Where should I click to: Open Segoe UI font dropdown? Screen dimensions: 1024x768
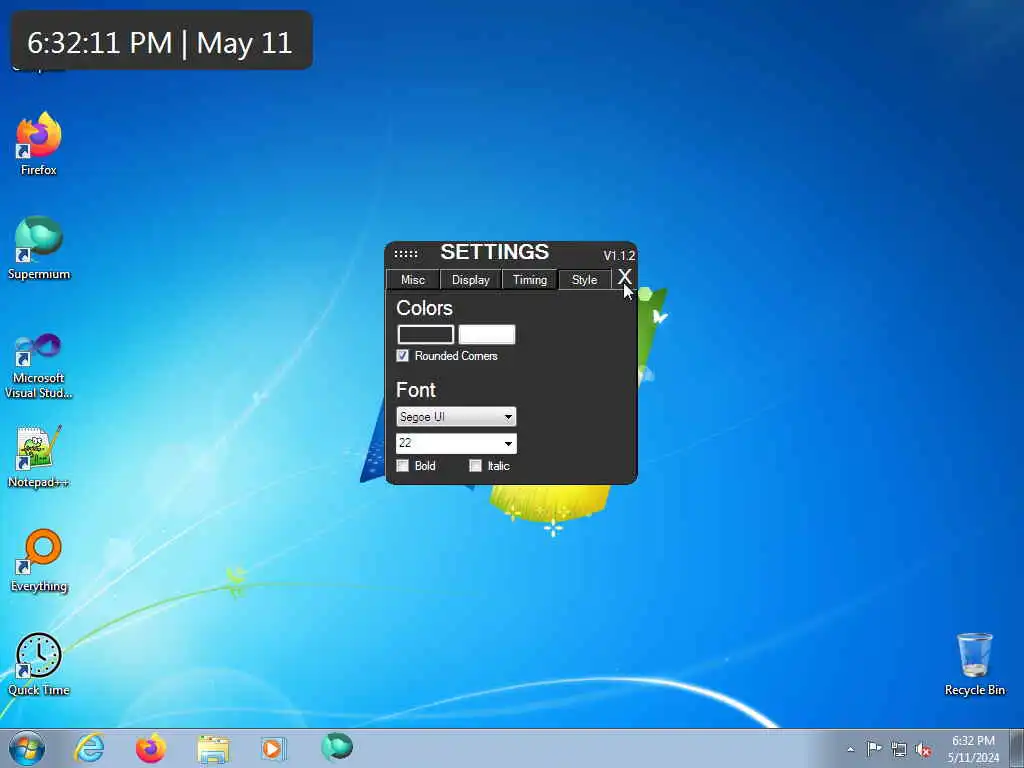pos(456,417)
